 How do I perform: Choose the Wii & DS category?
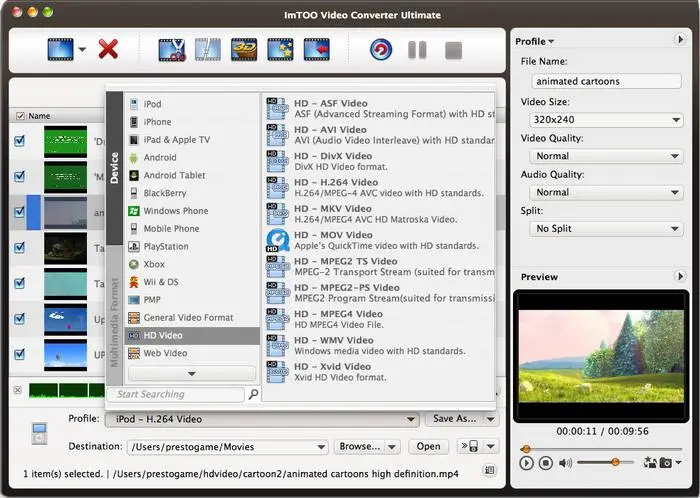point(192,282)
